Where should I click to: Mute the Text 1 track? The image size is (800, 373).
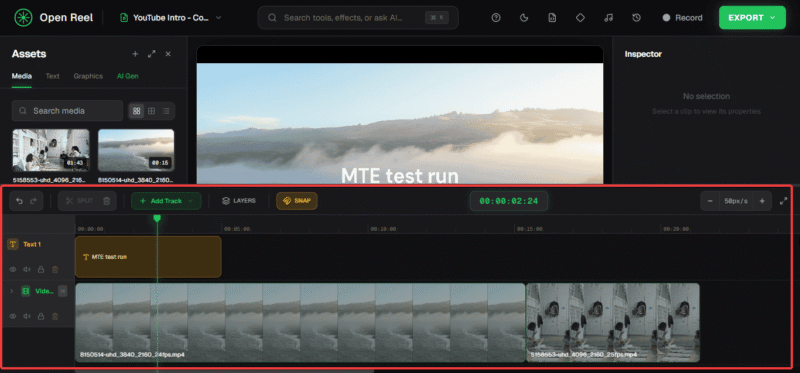(x=27, y=269)
